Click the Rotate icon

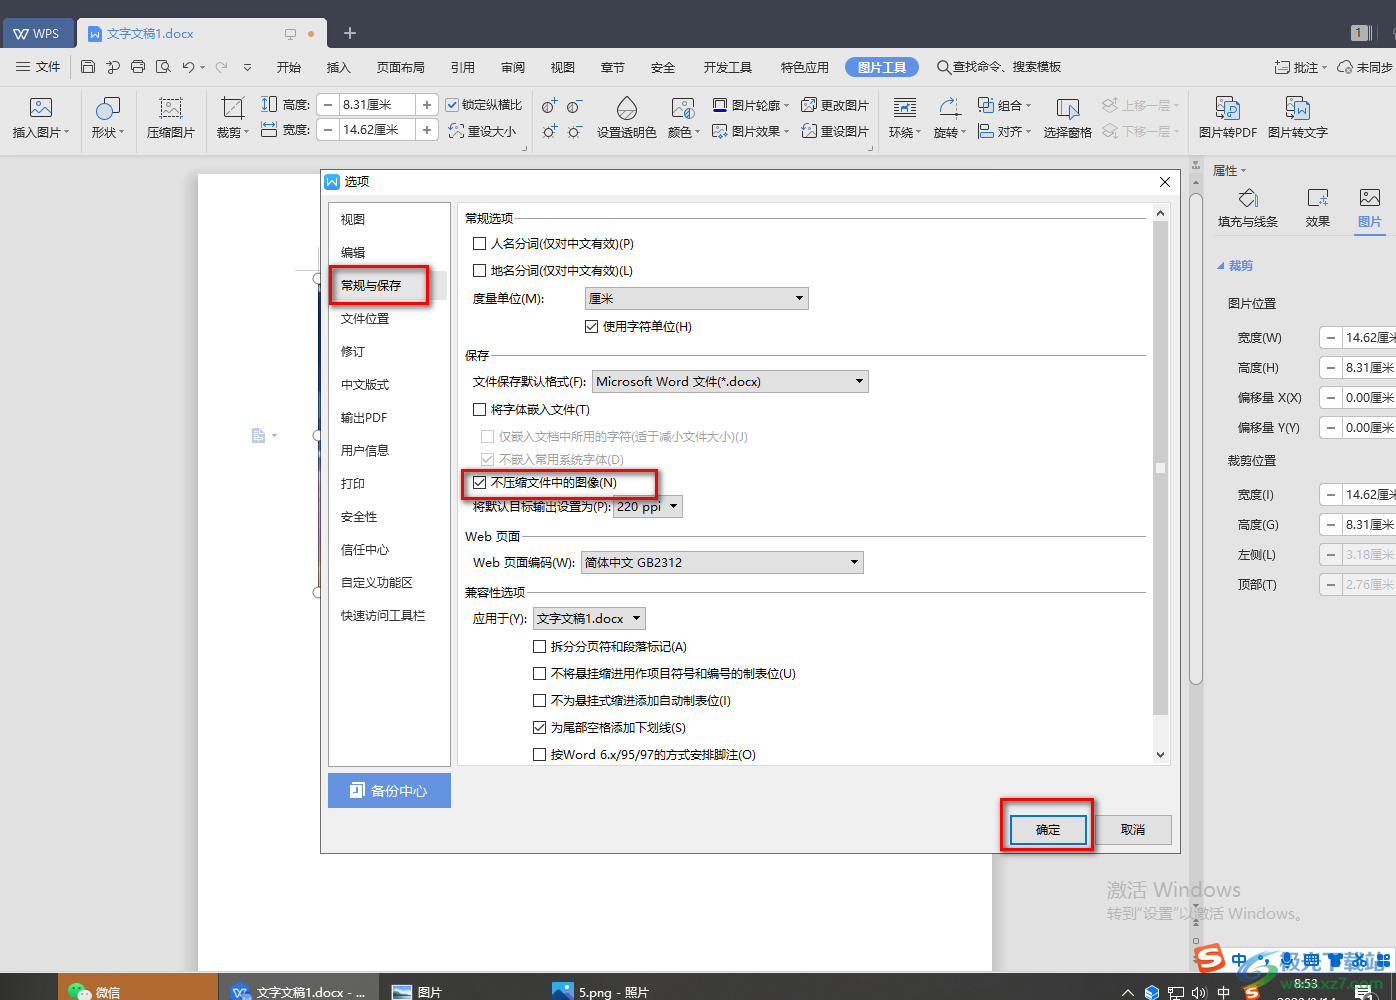949,108
